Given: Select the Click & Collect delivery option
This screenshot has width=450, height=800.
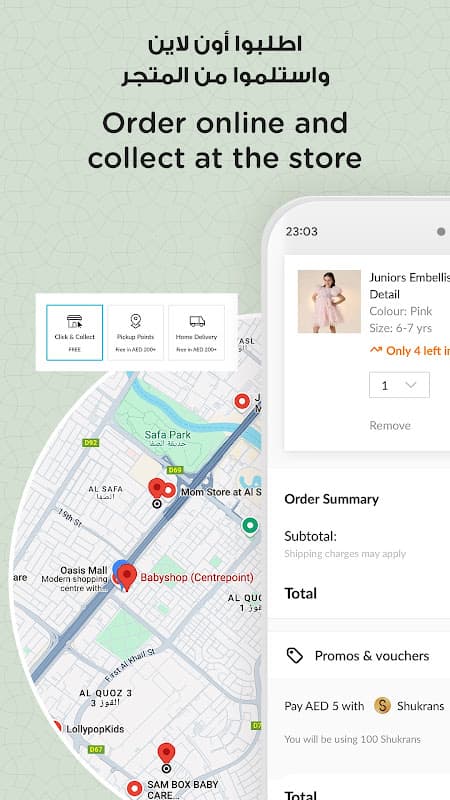Looking at the screenshot, I should pos(74,333).
